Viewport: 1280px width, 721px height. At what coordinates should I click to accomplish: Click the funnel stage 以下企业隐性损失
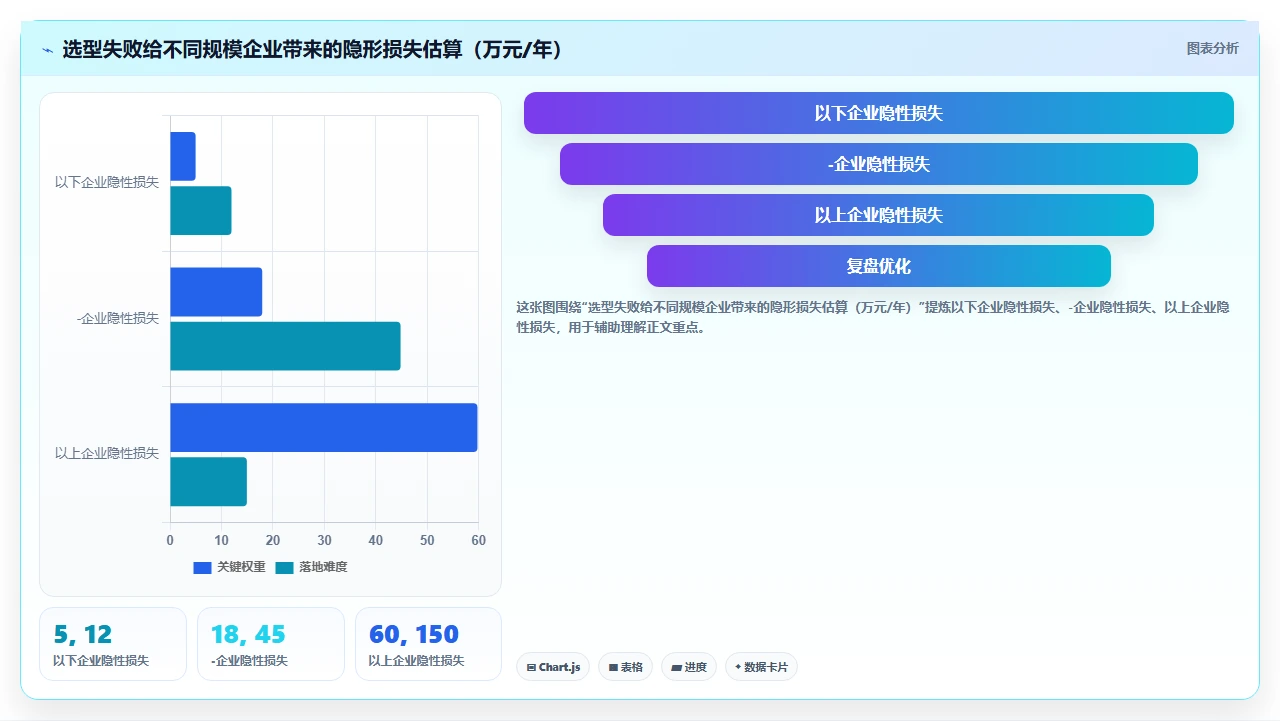[x=879, y=113]
